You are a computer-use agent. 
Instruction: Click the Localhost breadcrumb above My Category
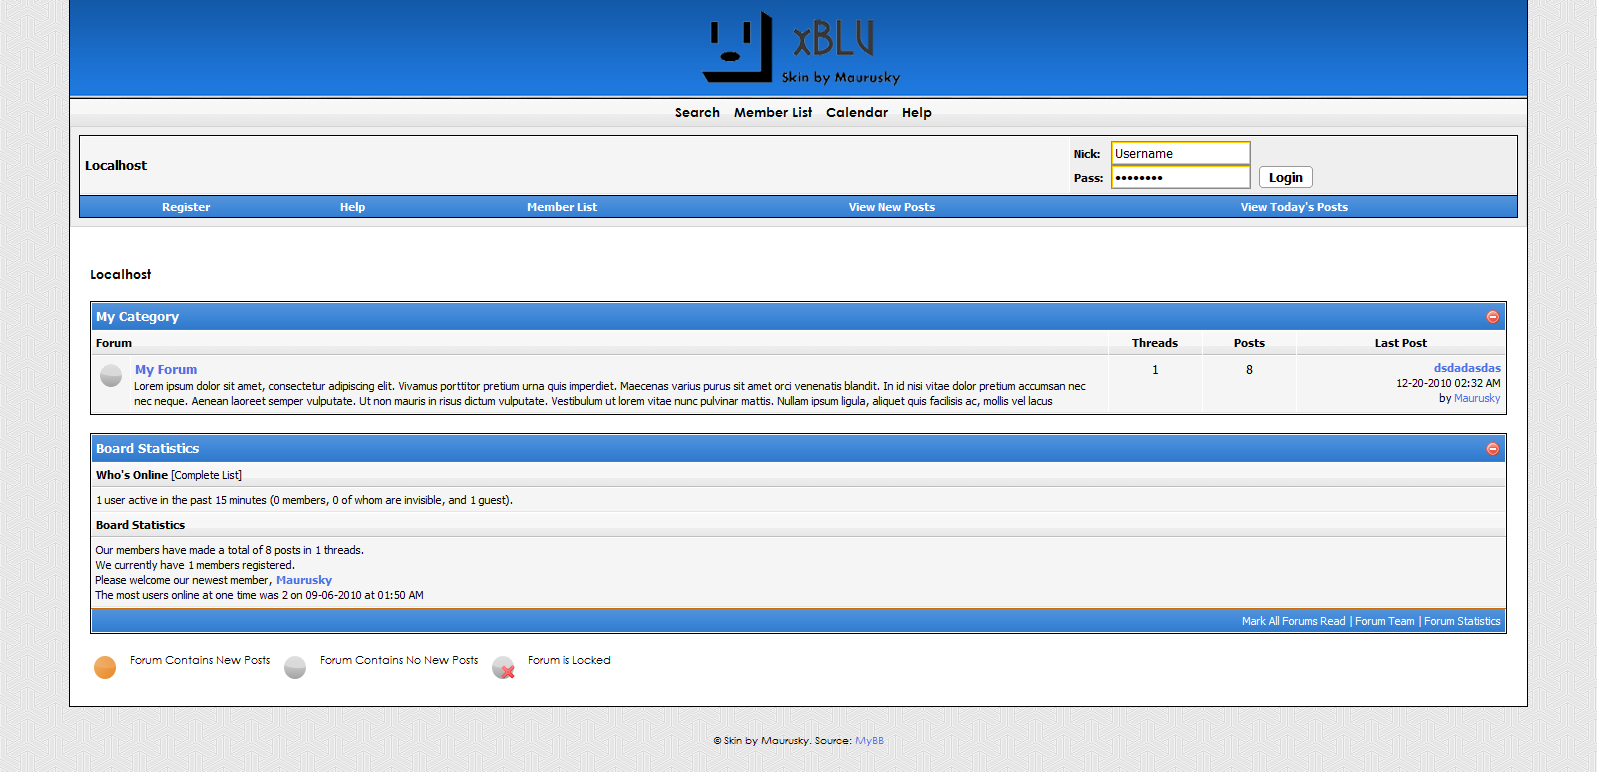[121, 274]
